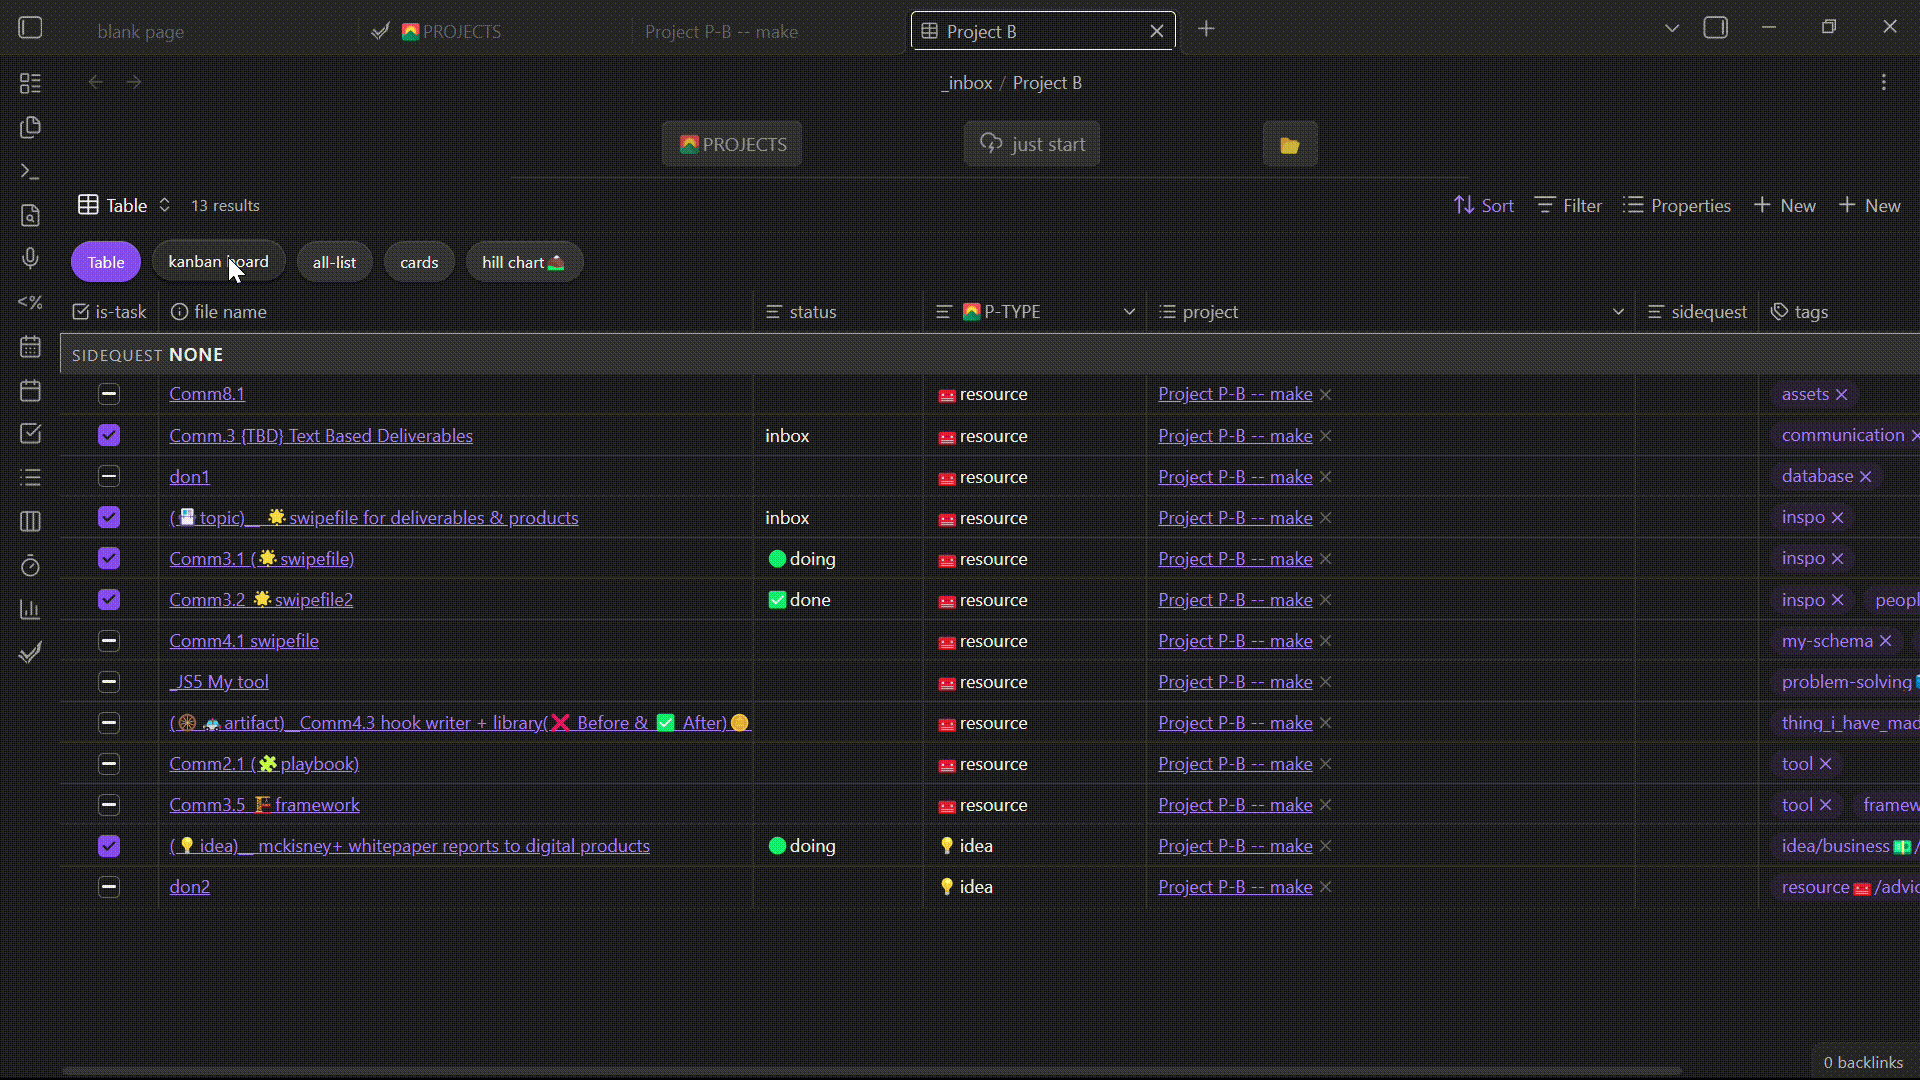Image resolution: width=1920 pixels, height=1080 pixels.
Task: Open the bar chart sidebar icon
Action: pos(30,609)
